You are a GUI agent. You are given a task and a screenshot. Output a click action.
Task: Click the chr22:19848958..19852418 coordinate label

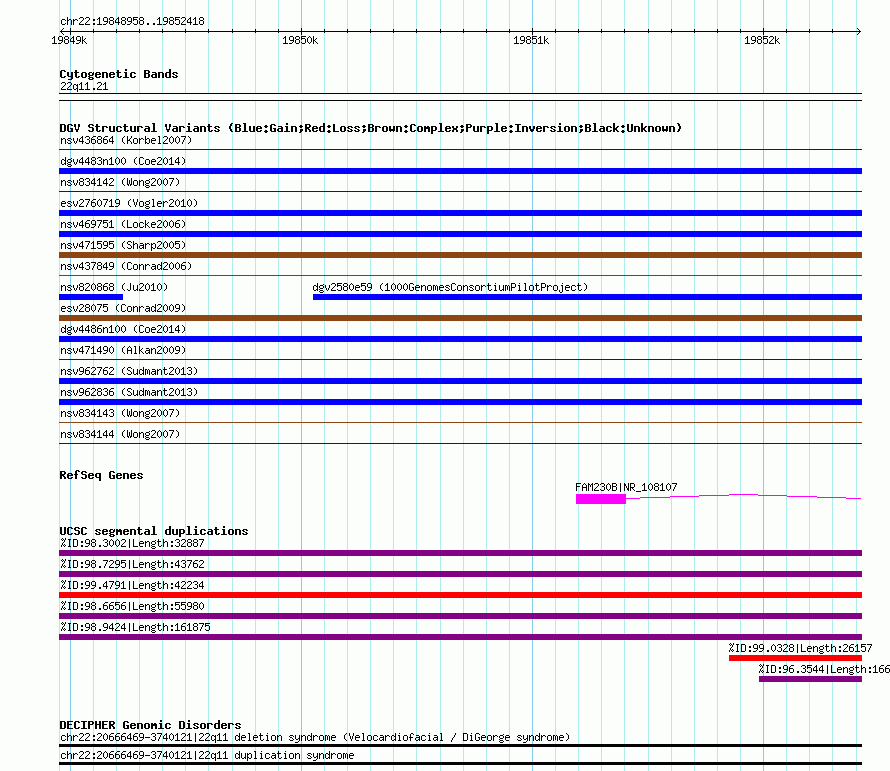(x=132, y=22)
